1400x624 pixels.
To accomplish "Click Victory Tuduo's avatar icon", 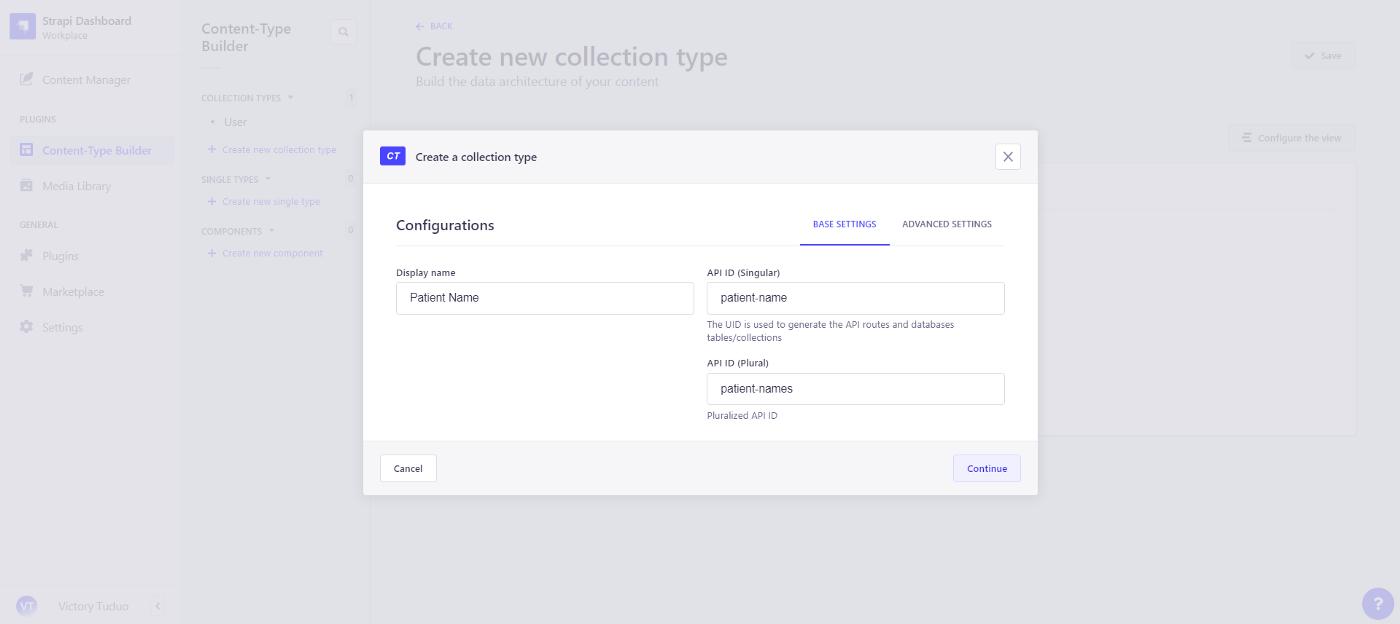I will tap(27, 606).
